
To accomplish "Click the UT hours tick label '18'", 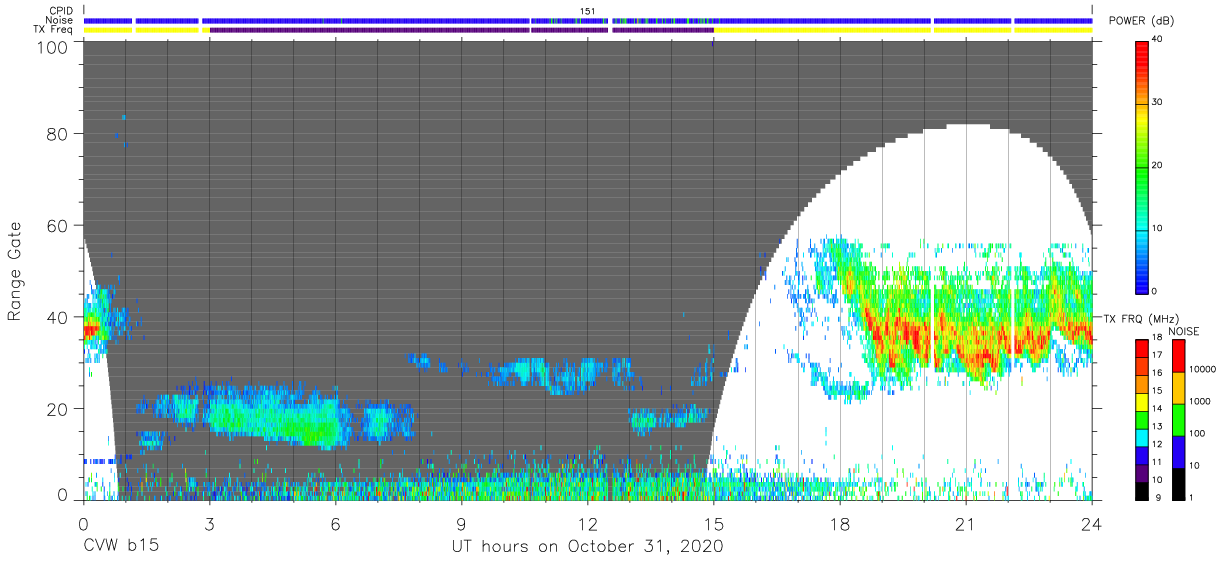I will coord(839,522).
